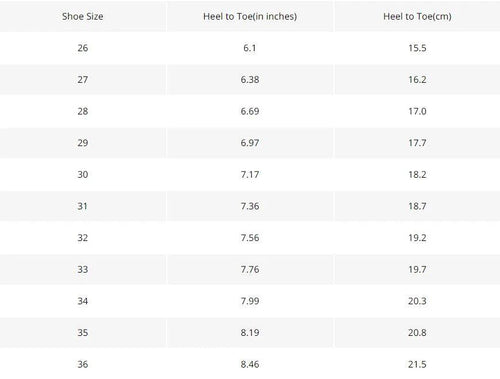500x379 pixels.
Task: Click shoe size 29 cell
Action: coord(83,143)
